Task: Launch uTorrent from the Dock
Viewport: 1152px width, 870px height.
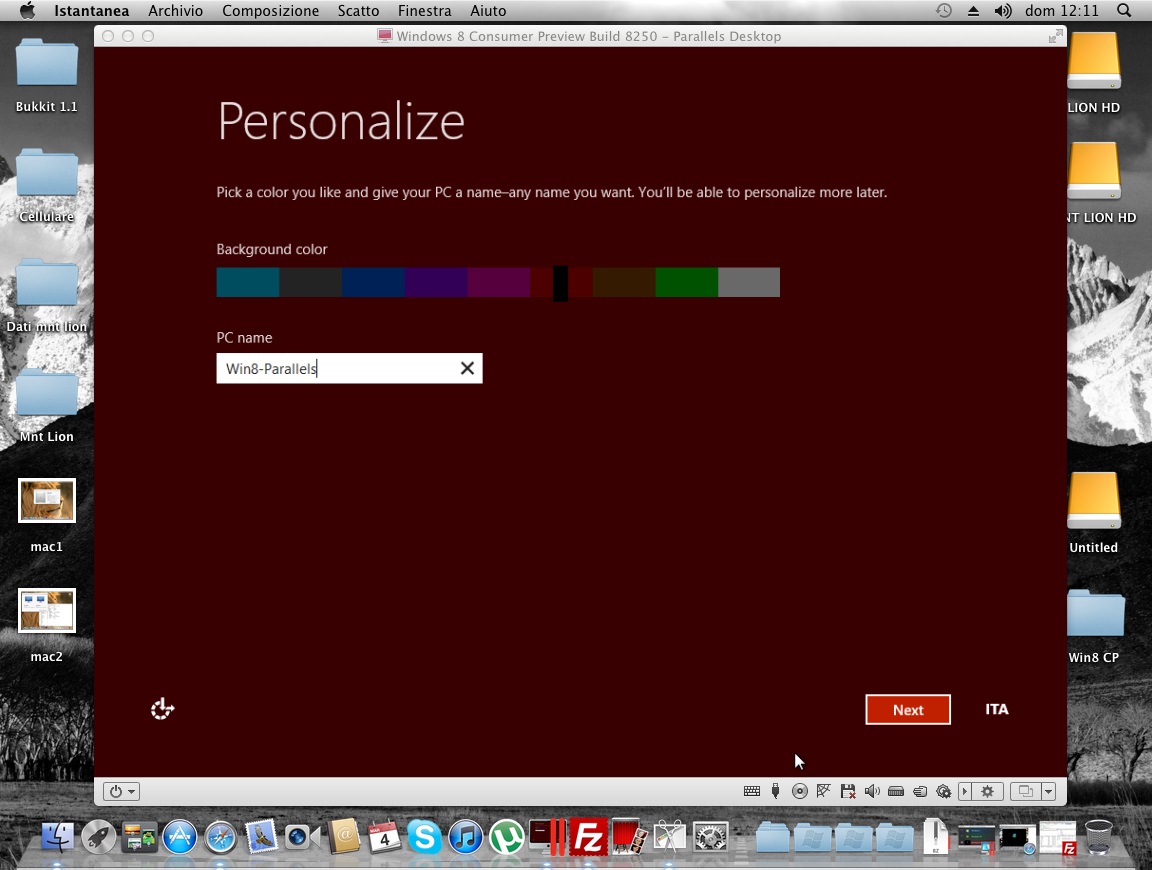Action: pos(507,837)
